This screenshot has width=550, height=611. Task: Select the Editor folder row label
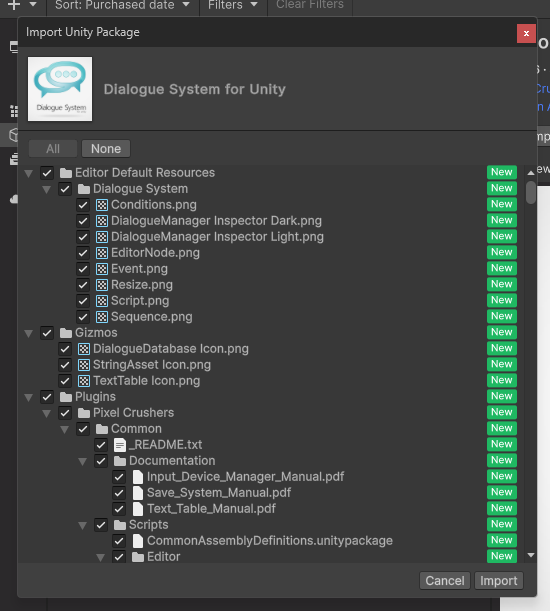pos(164,556)
